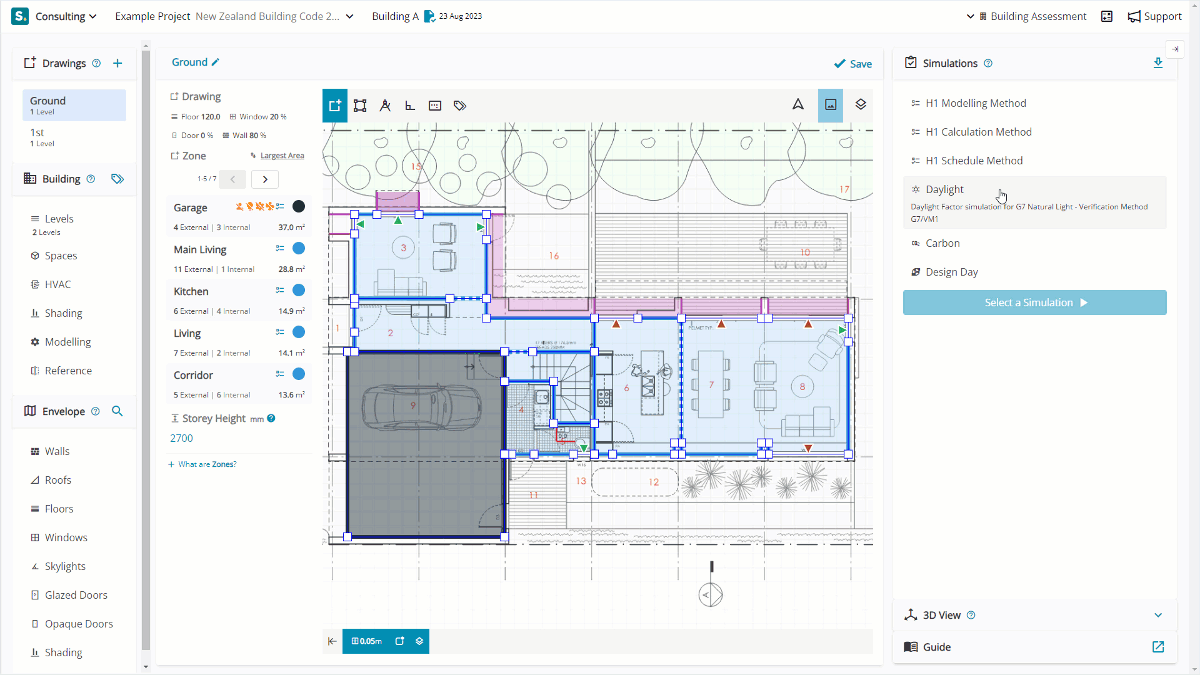Expand the Building Assessment dropdown
1200x675 pixels.
pos(1026,16)
